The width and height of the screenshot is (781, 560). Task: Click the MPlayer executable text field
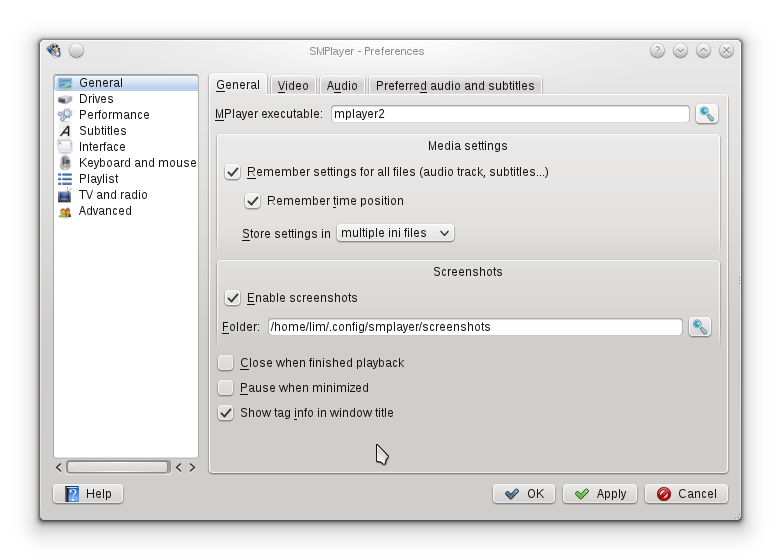510,114
